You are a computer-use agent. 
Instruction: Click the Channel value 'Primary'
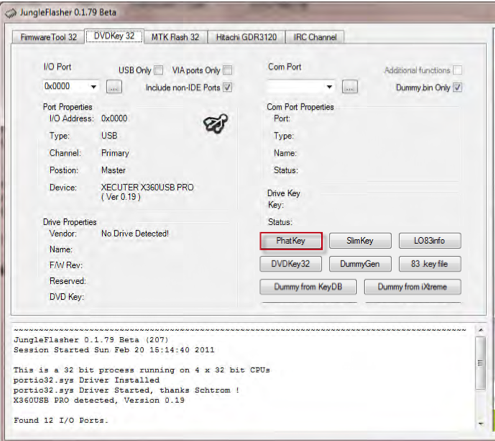pos(115,153)
